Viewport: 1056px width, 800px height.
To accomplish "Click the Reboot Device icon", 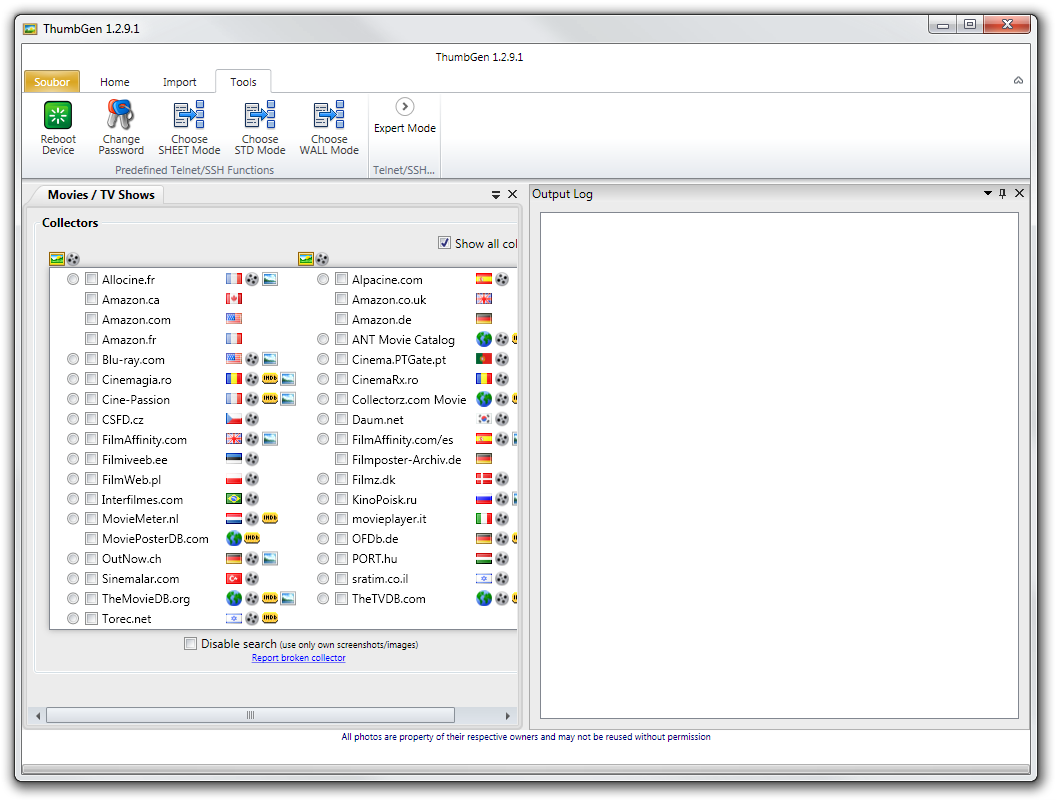I will (58, 115).
